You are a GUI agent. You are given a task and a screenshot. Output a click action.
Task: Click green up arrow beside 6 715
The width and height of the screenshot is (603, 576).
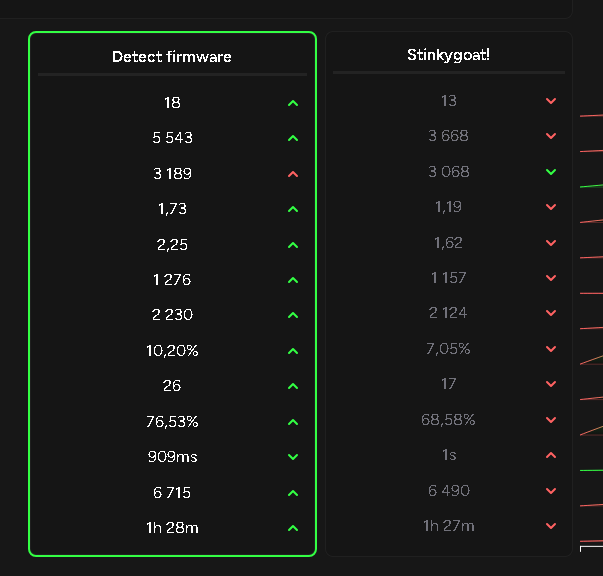tap(293, 493)
